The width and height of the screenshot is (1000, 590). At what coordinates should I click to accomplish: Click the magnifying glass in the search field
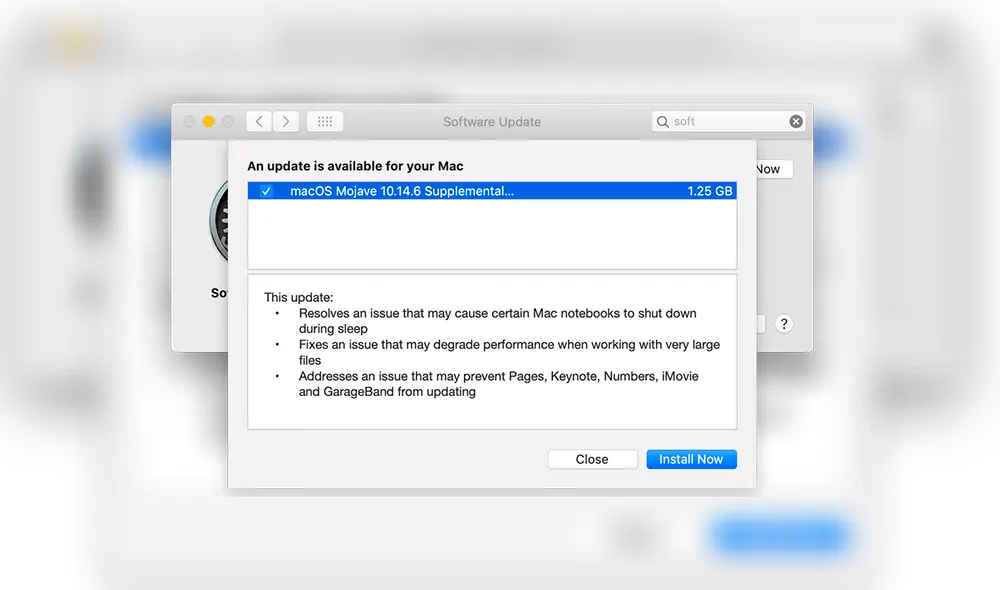pyautogui.click(x=663, y=121)
